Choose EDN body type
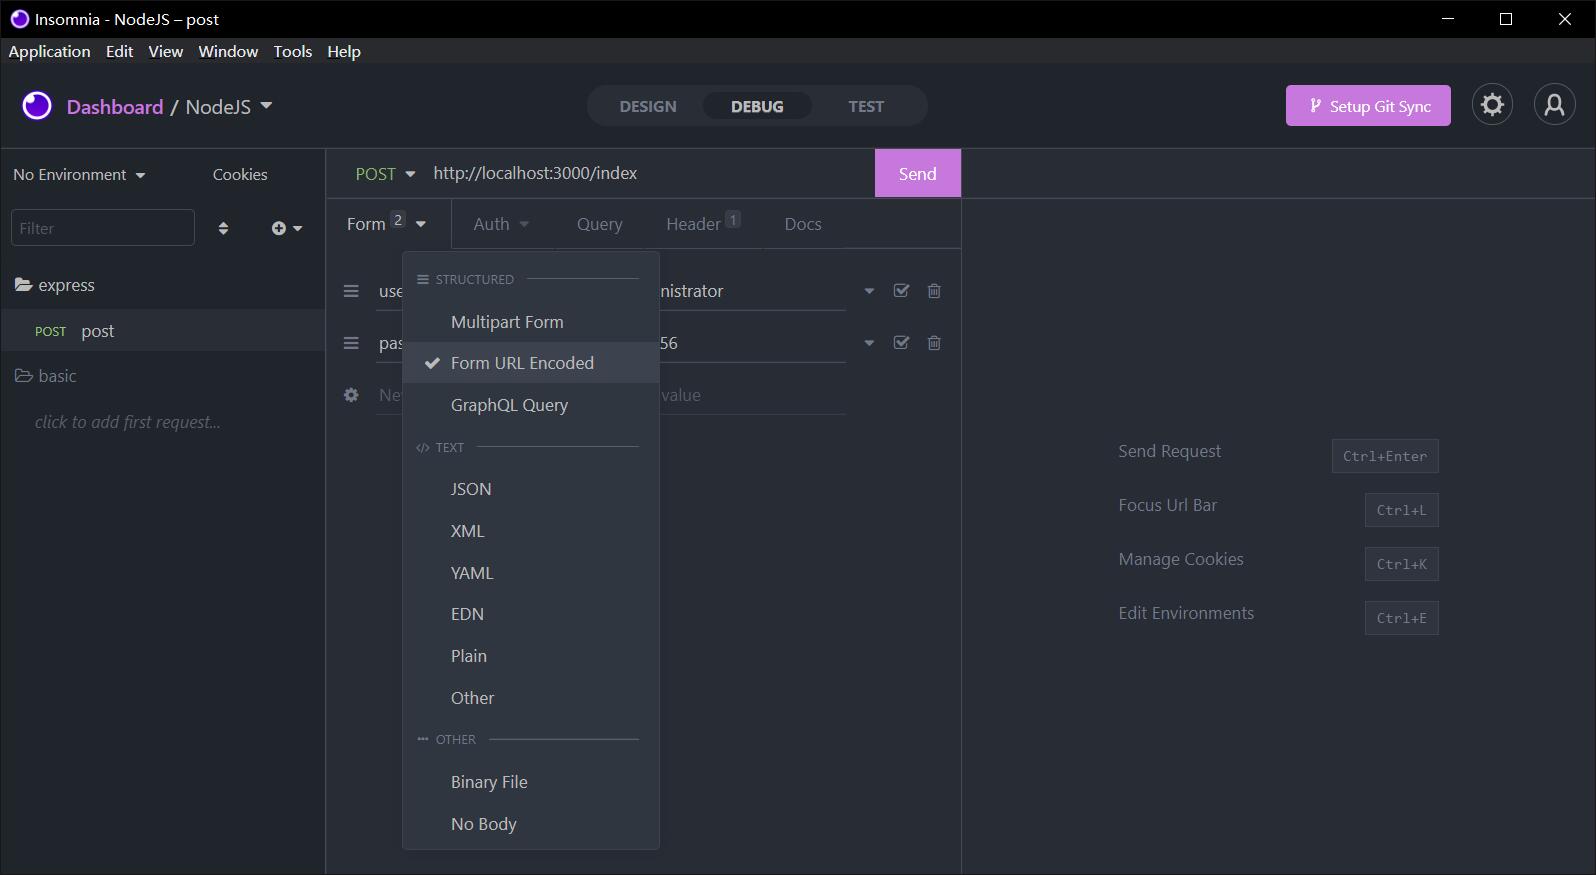Image resolution: width=1596 pixels, height=875 pixels. (x=530, y=614)
